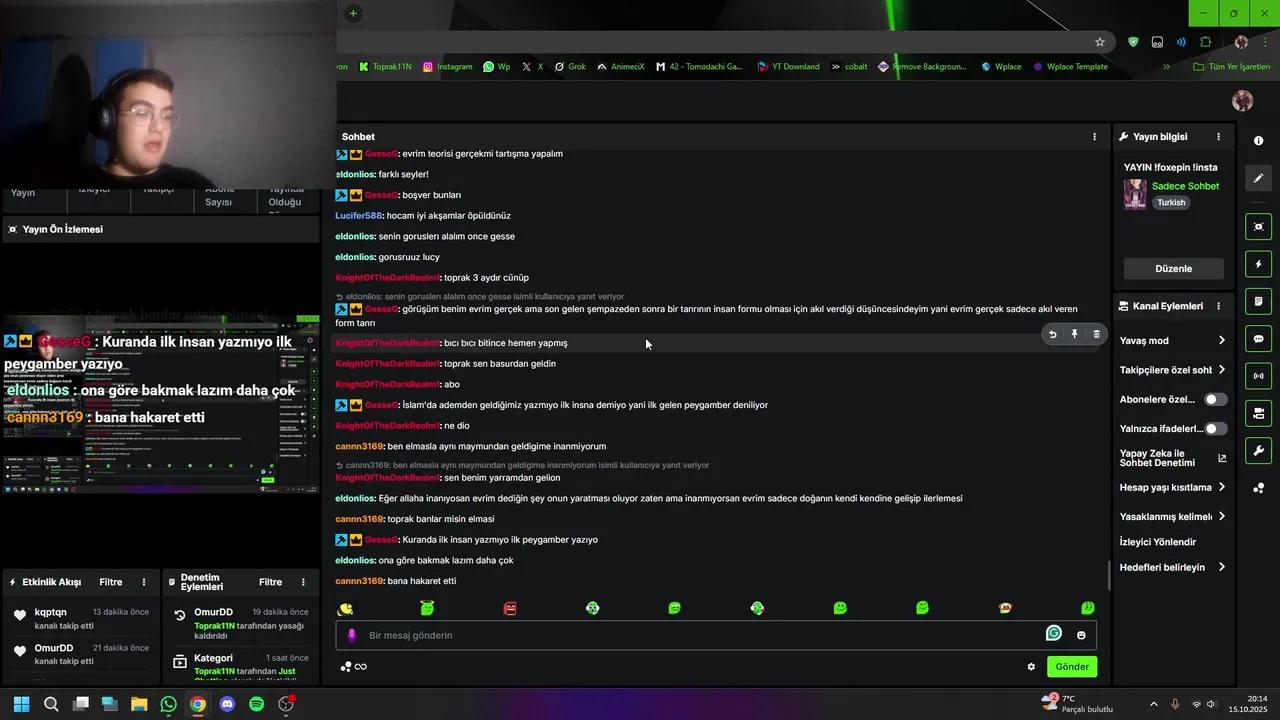The width and height of the screenshot is (1280, 720).
Task: Open Windows Start menu
Action: (x=21, y=704)
